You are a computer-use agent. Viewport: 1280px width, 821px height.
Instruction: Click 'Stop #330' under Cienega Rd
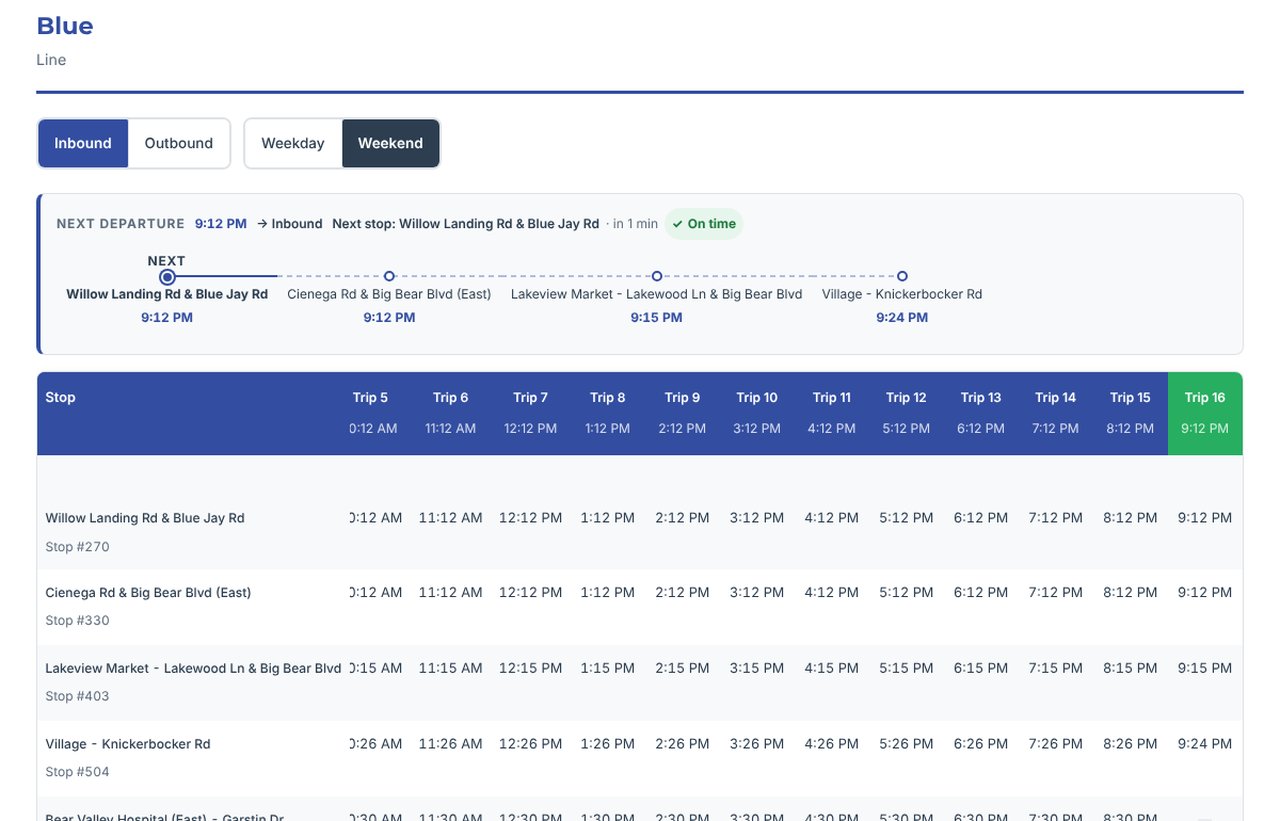click(77, 621)
